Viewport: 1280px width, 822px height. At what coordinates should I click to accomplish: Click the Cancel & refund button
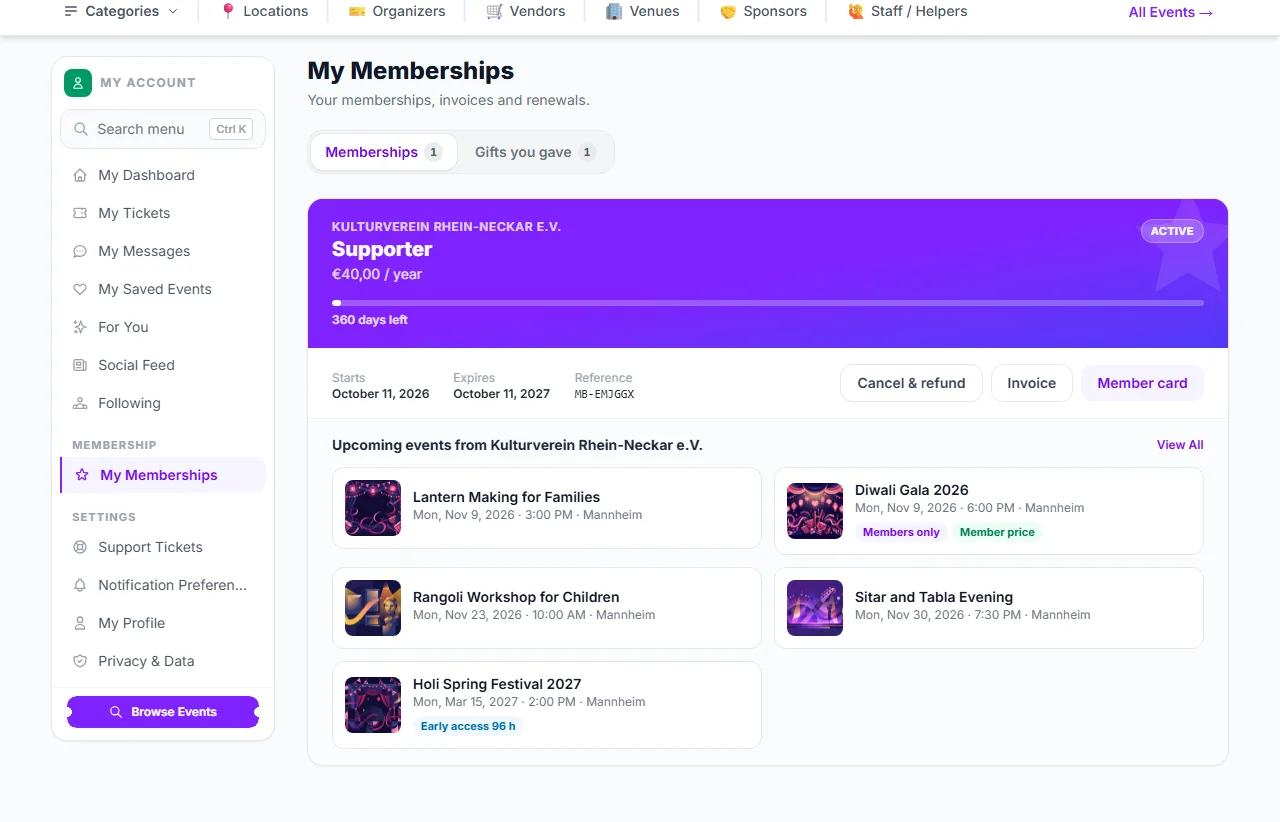click(912, 383)
